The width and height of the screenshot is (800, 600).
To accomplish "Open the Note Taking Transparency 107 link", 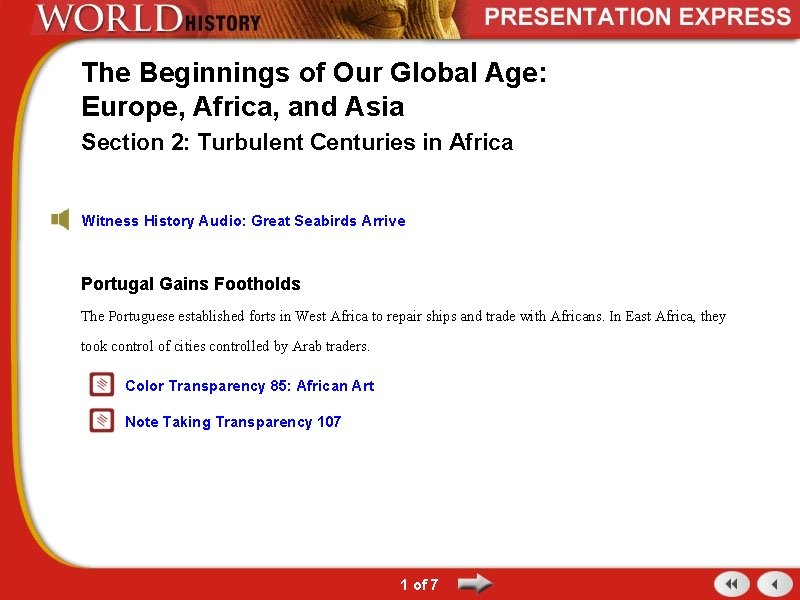I will point(233,422).
